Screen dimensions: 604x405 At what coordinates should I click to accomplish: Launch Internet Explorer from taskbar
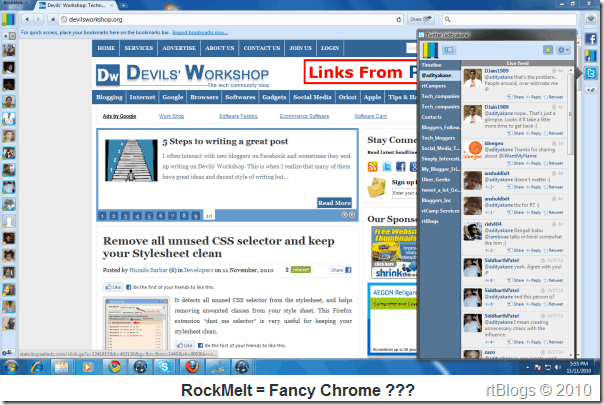click(x=37, y=367)
